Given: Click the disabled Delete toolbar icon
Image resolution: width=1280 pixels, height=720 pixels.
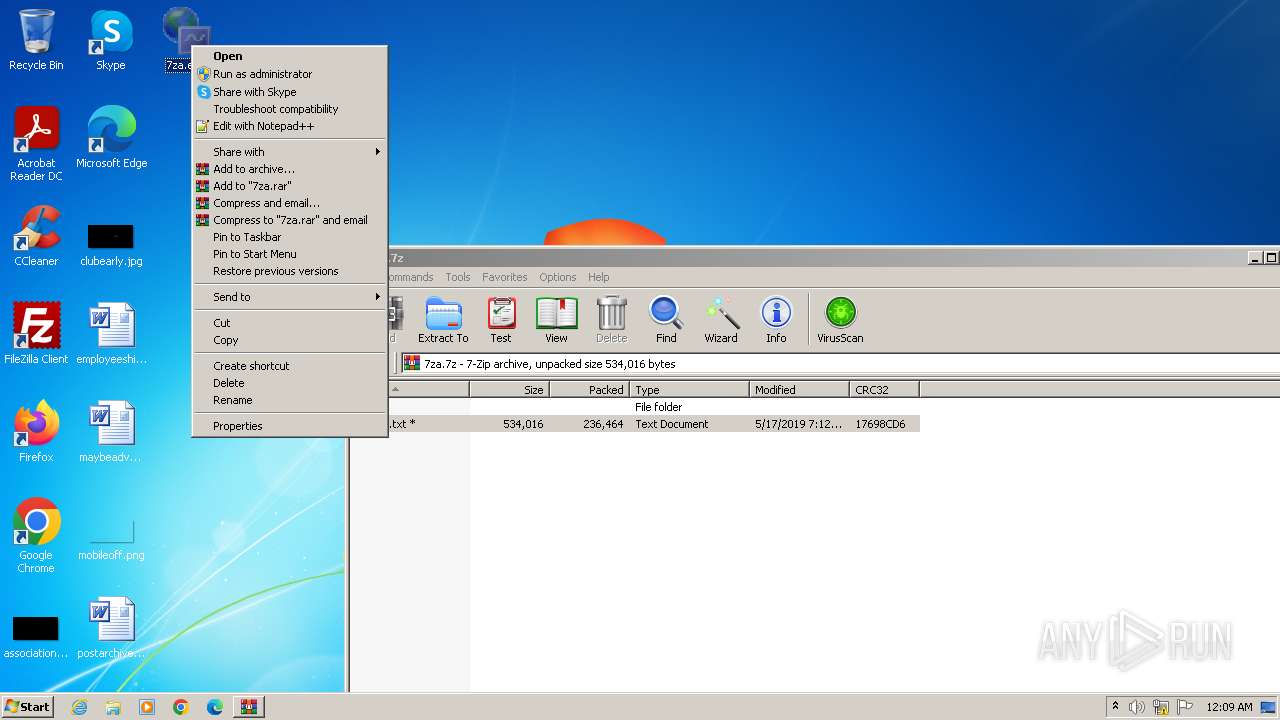Looking at the screenshot, I should click(611, 320).
